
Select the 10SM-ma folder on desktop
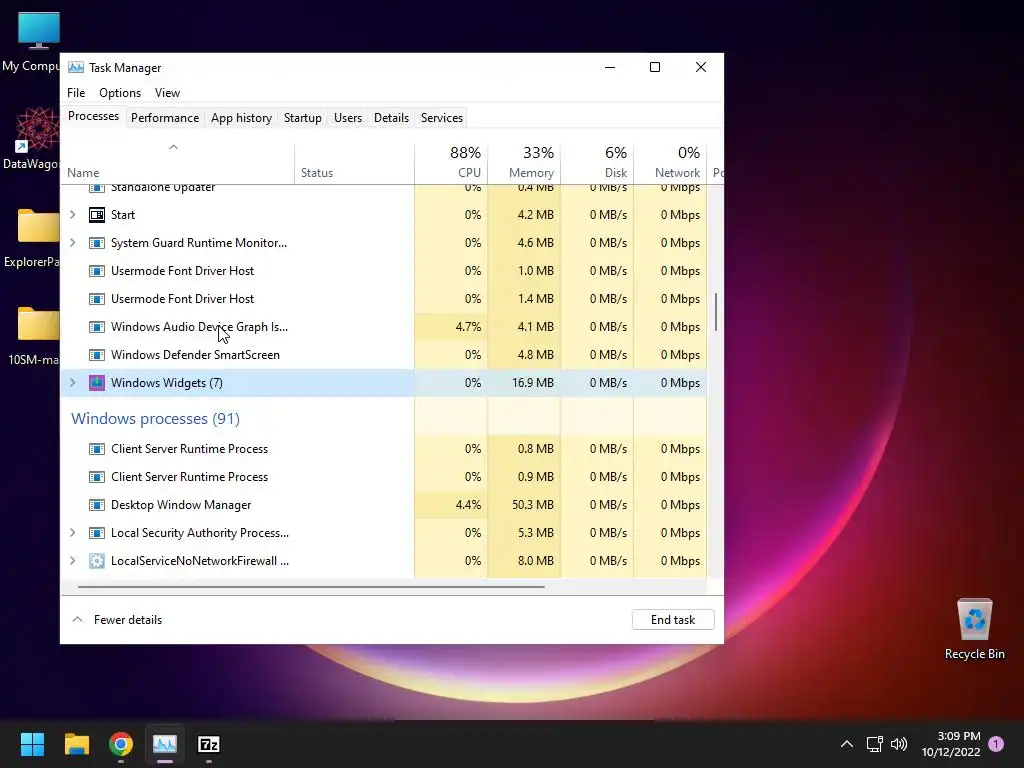34,336
